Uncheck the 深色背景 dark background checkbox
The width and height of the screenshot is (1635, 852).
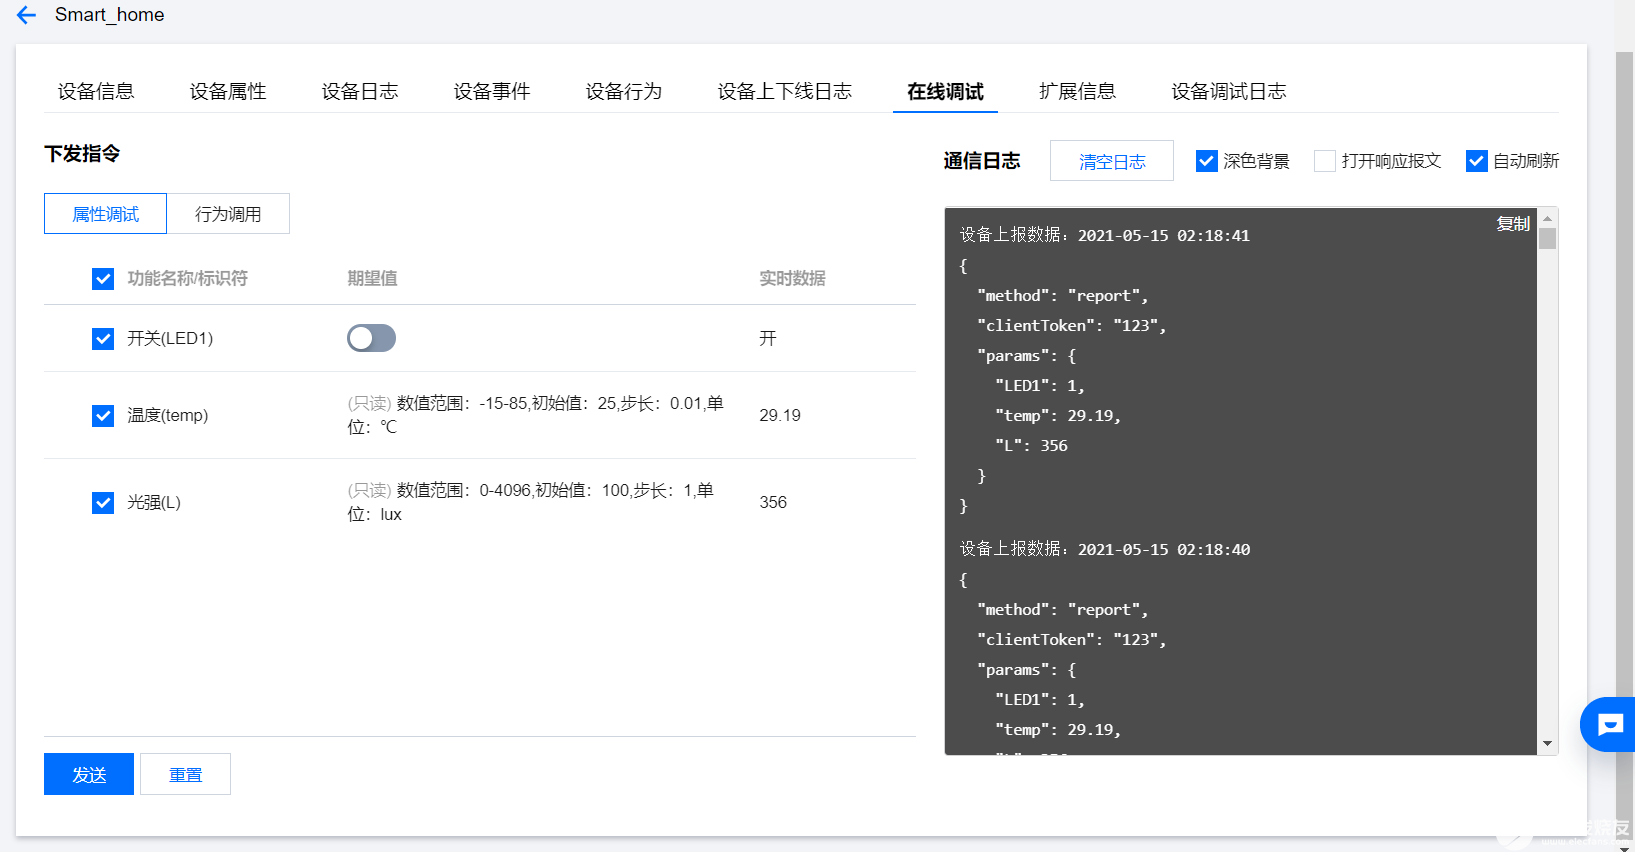(1207, 161)
